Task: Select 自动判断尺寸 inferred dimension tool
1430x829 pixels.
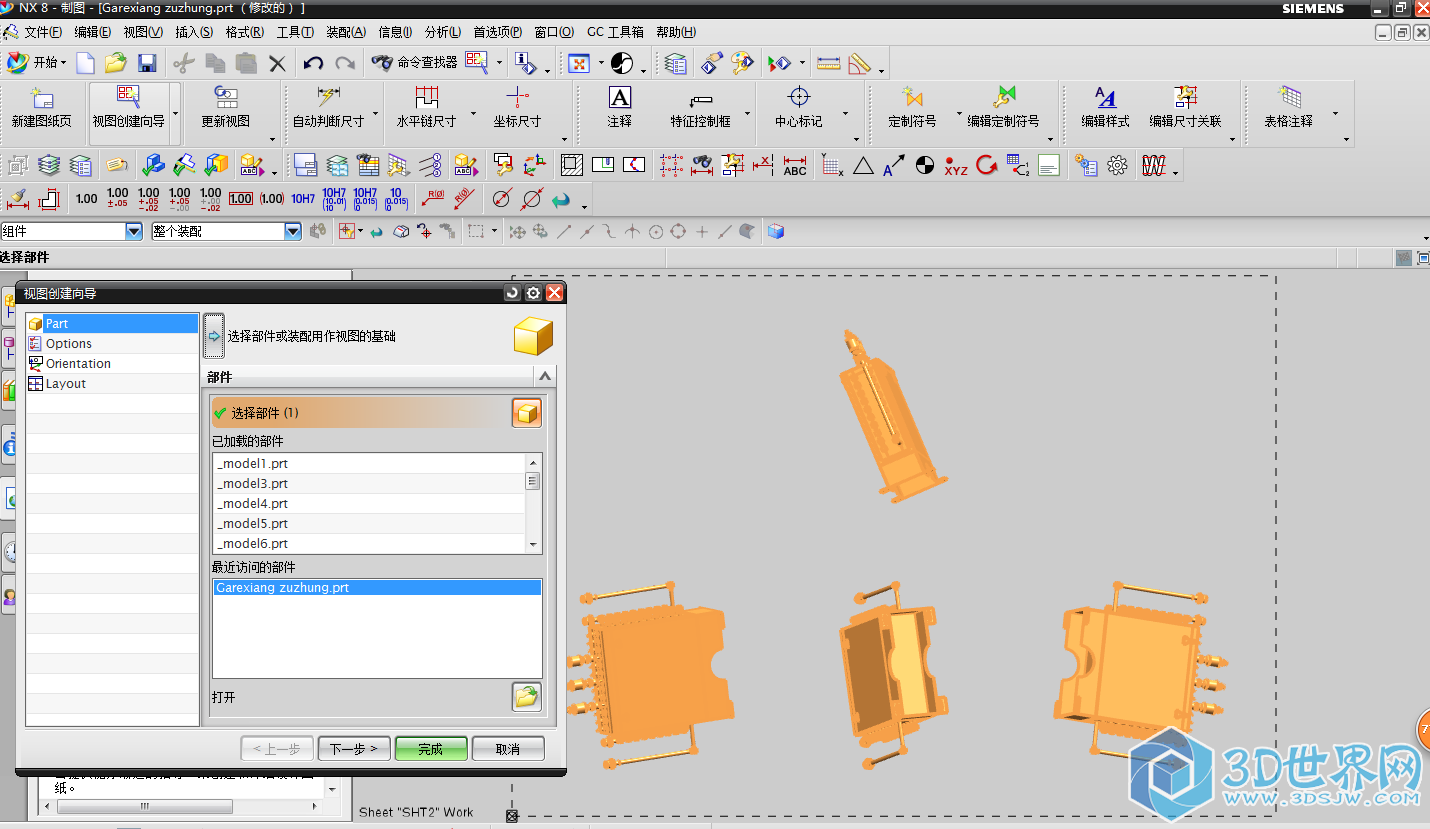Action: coord(328,108)
